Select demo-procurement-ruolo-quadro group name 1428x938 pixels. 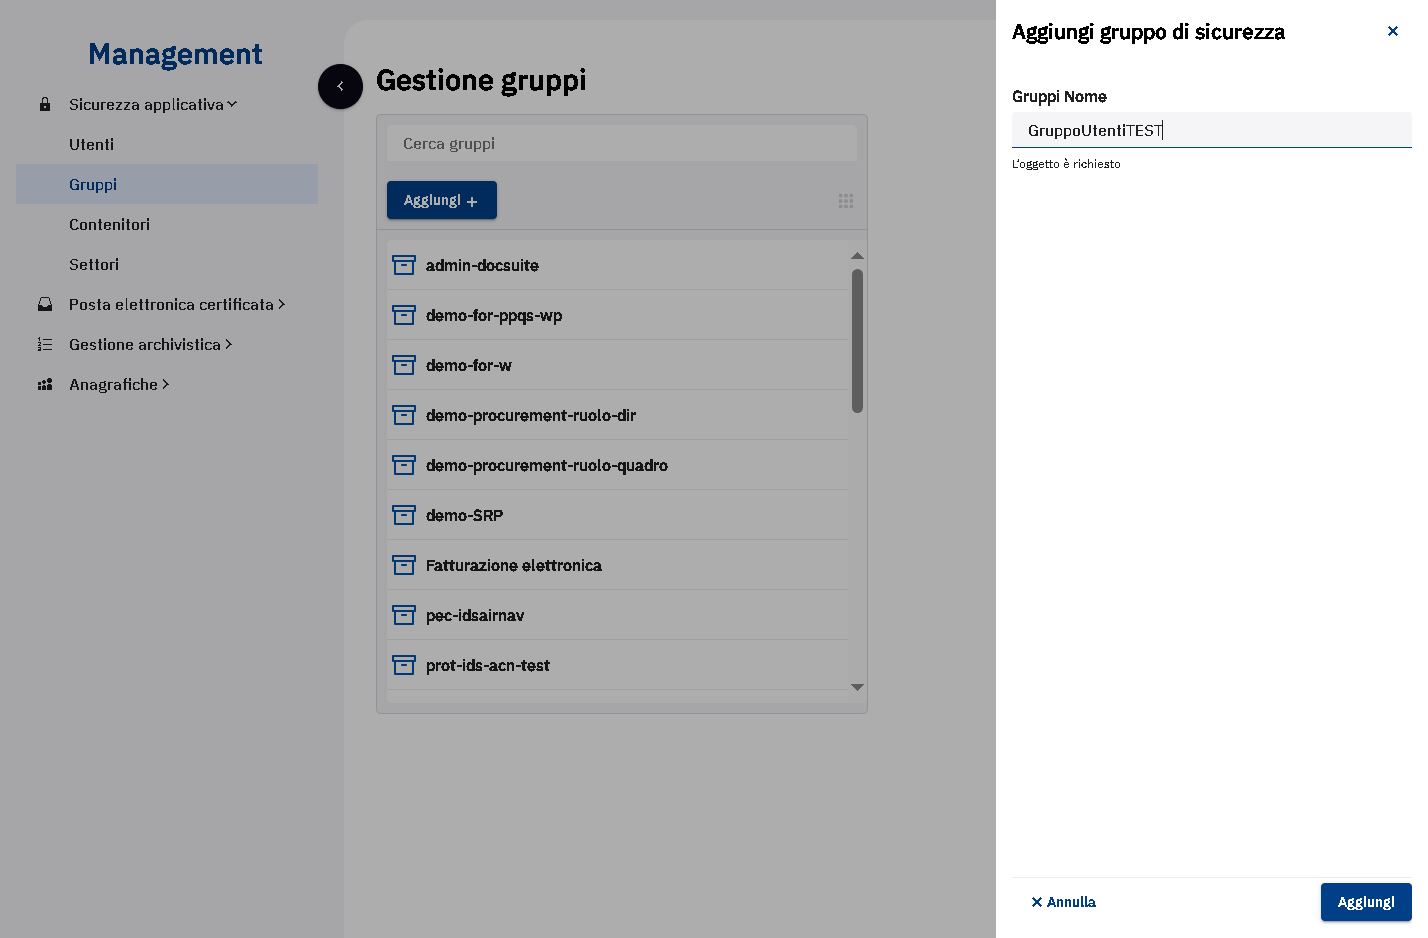click(547, 465)
